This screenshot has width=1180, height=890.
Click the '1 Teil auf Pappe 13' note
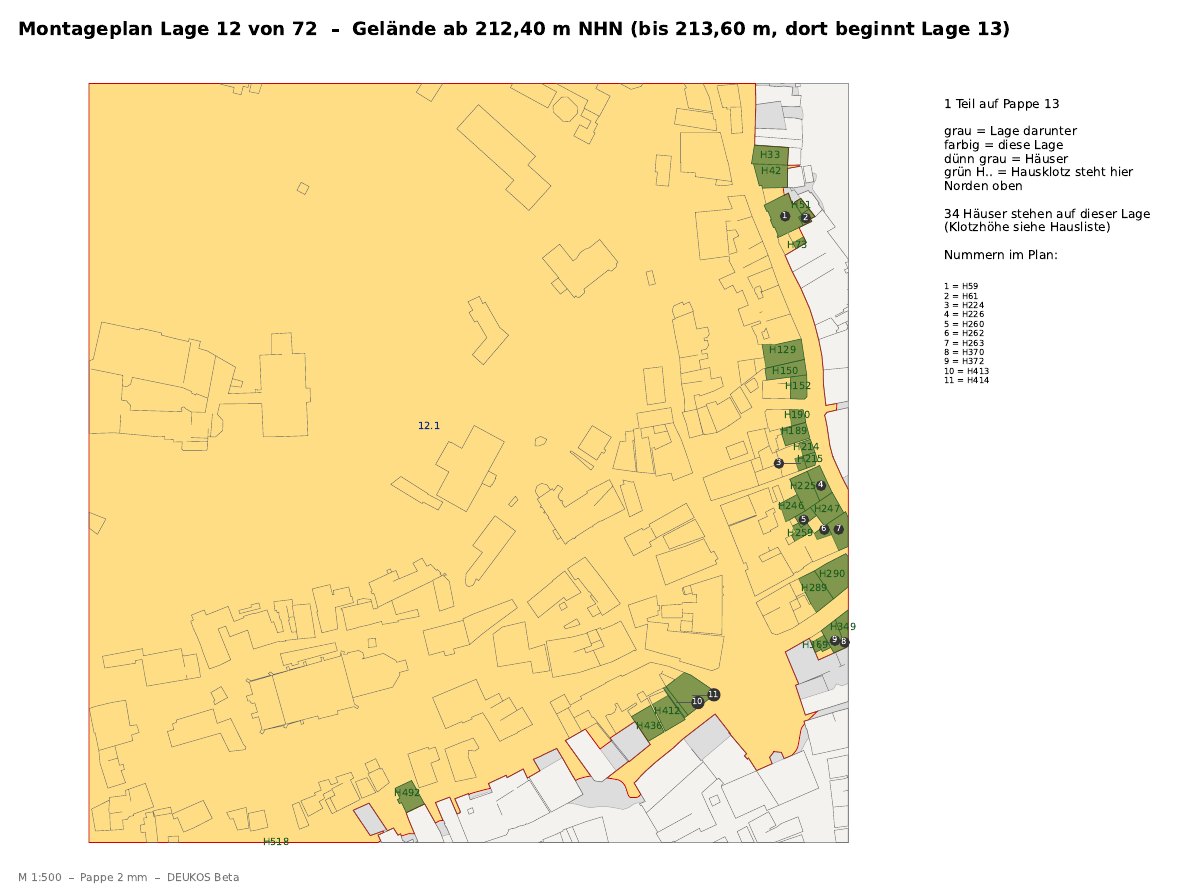1002,104
